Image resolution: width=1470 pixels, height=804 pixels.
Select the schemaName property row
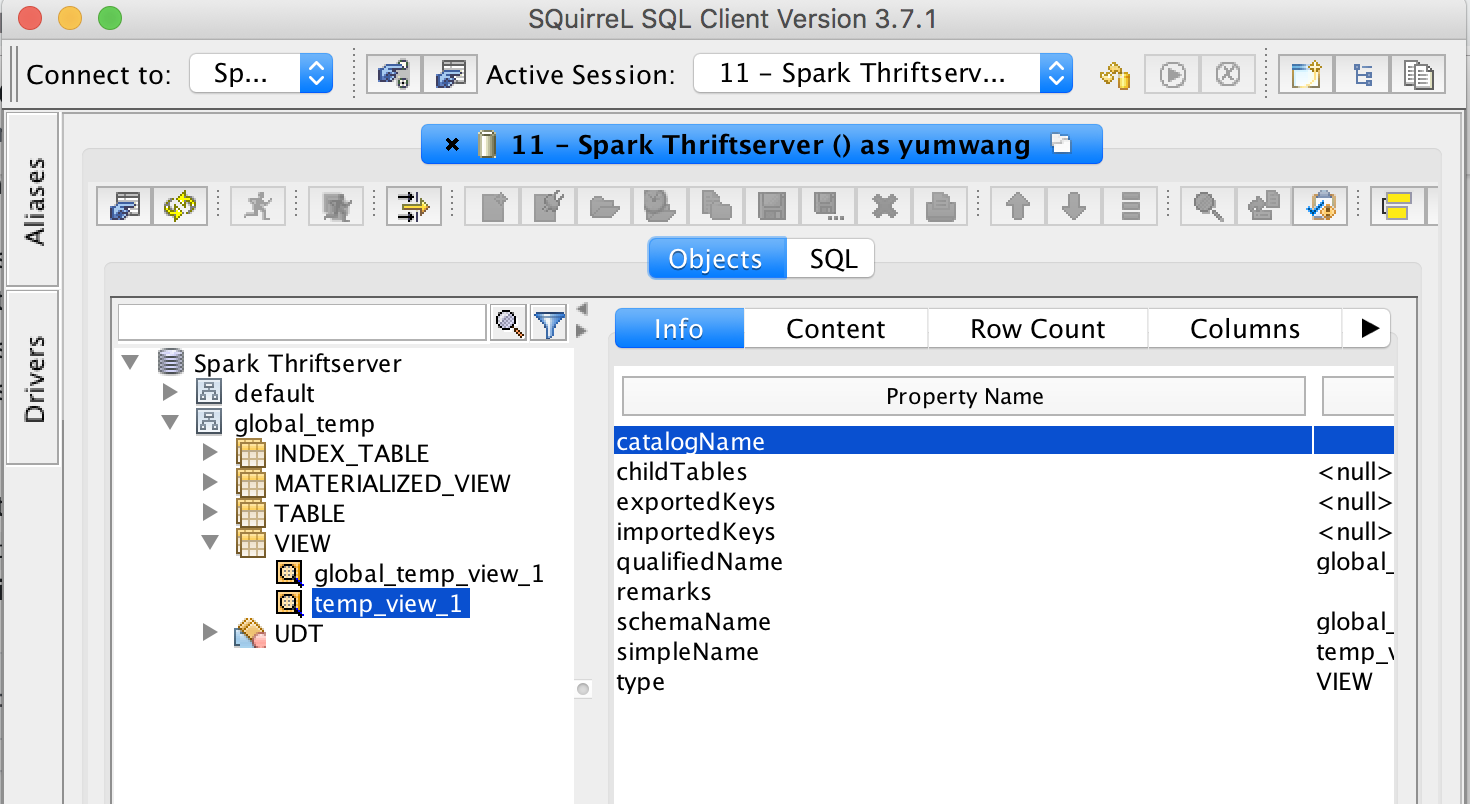(x=1003, y=621)
